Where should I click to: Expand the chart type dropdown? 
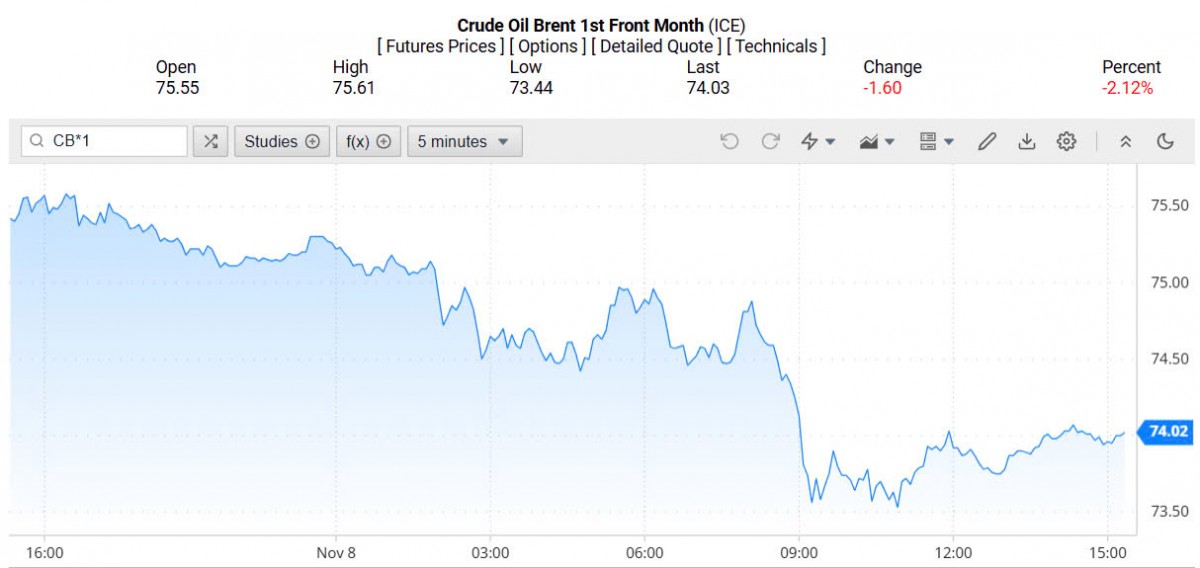pyautogui.click(x=876, y=142)
